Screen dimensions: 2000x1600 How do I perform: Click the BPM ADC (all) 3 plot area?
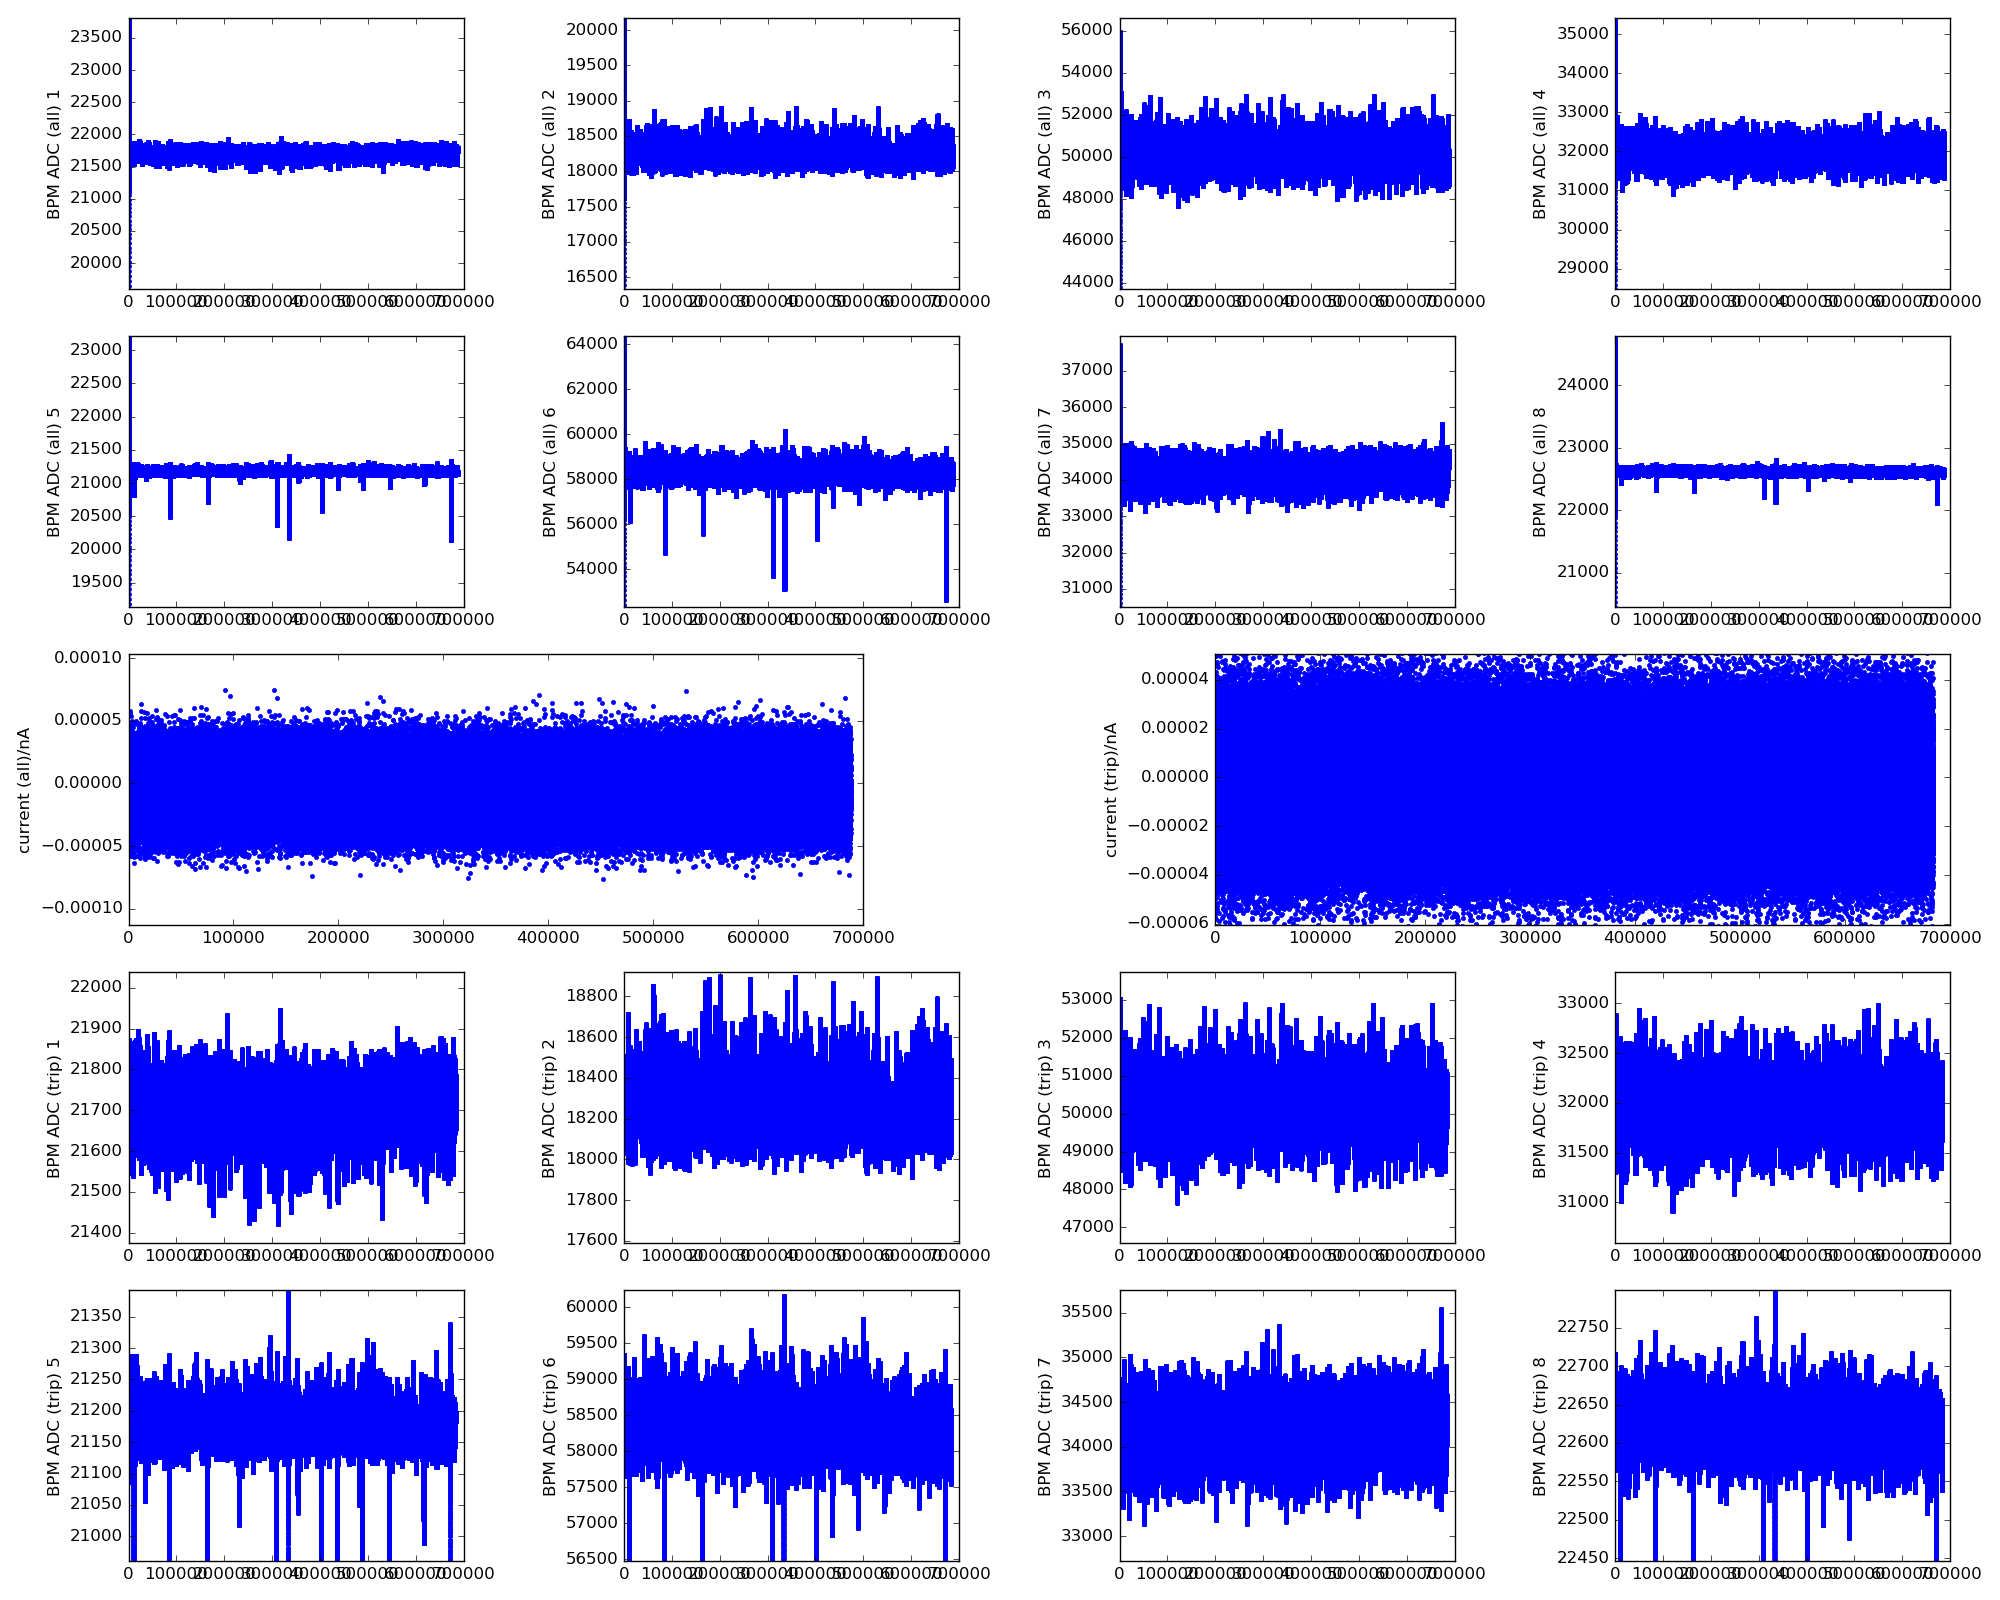coord(1287,153)
